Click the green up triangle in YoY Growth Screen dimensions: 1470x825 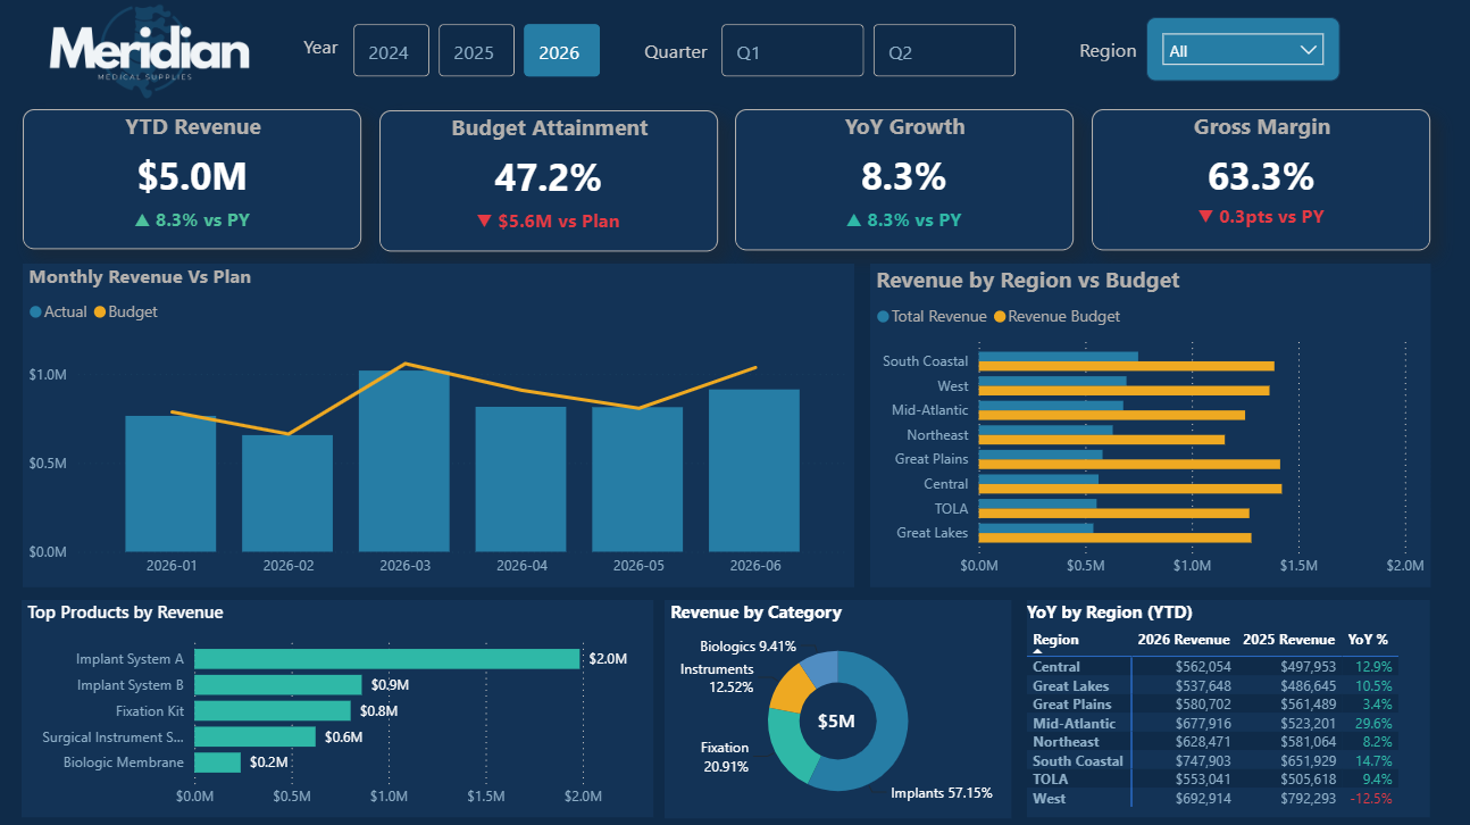854,220
